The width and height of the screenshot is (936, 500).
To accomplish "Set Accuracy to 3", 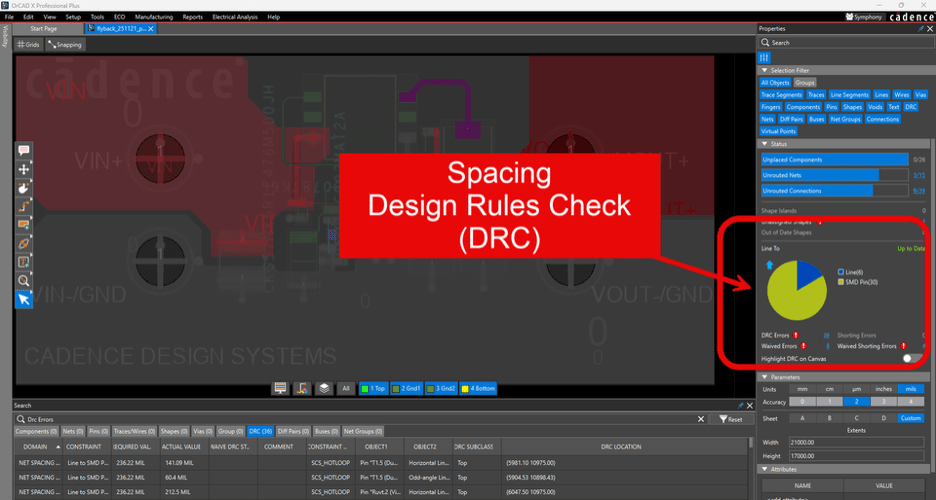I will [883, 402].
